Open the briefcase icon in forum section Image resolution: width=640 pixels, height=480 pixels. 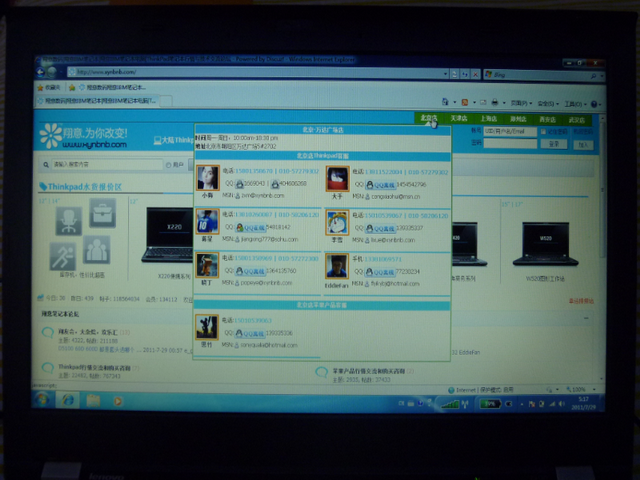tap(101, 212)
